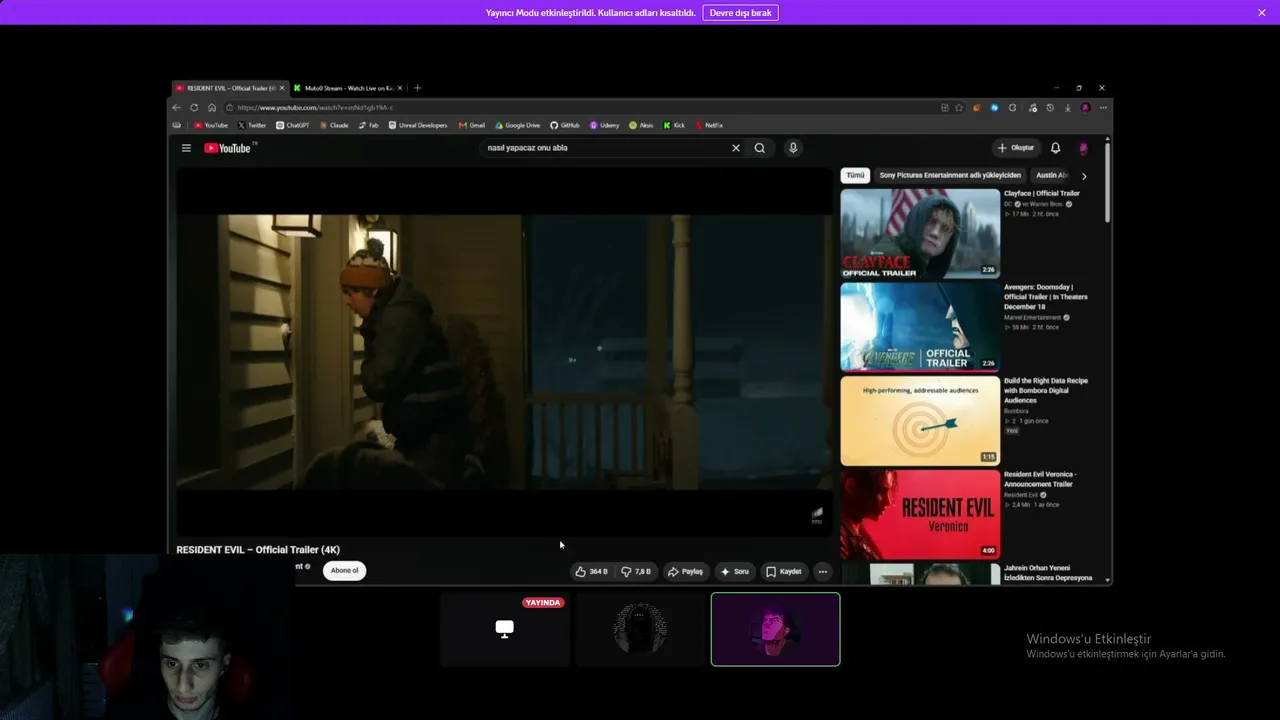Open the GitHub bookmark
Image resolution: width=1280 pixels, height=720 pixels.
[565, 125]
